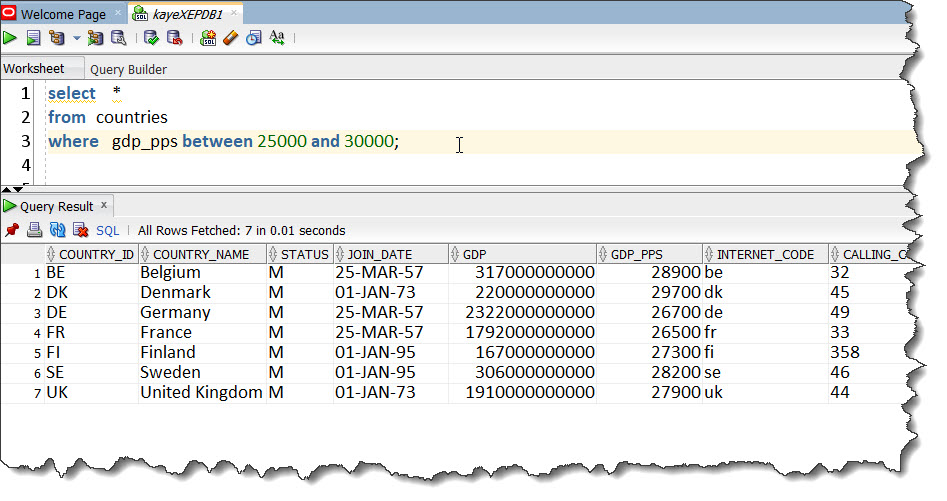This screenshot has width=947, height=501.
Task: Open the Query Builder sub-tab
Action: pos(128,69)
